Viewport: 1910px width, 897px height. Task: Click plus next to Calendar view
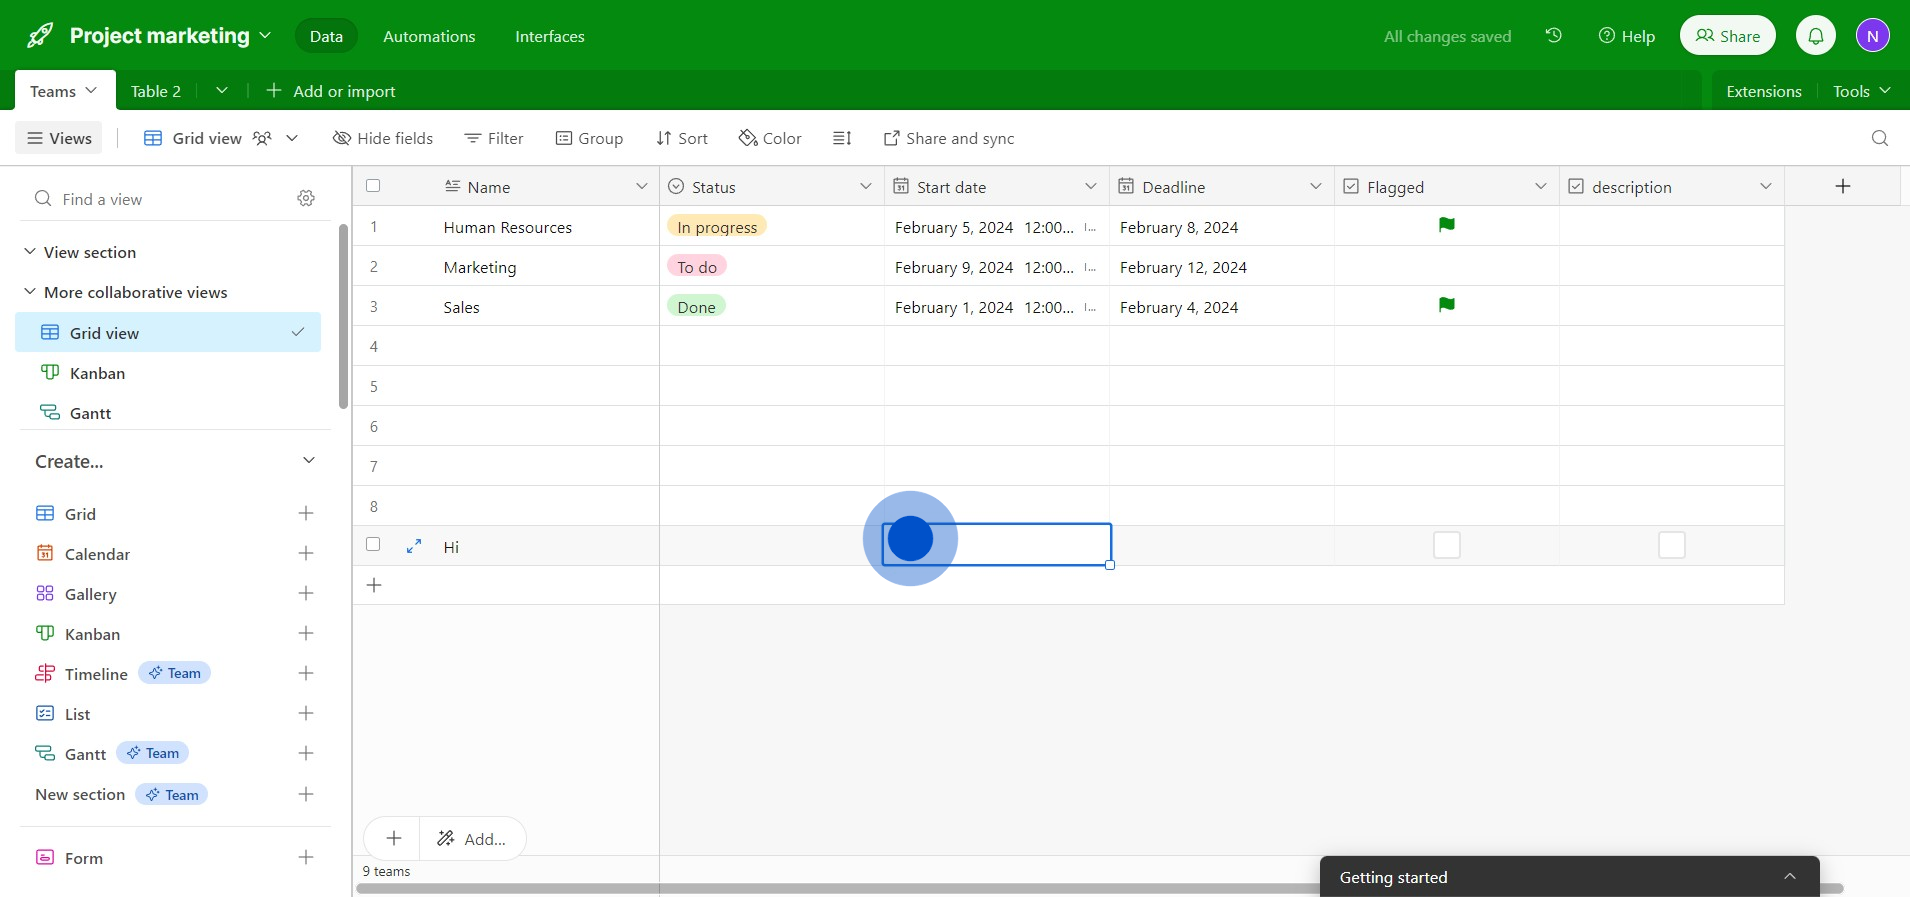click(x=306, y=554)
